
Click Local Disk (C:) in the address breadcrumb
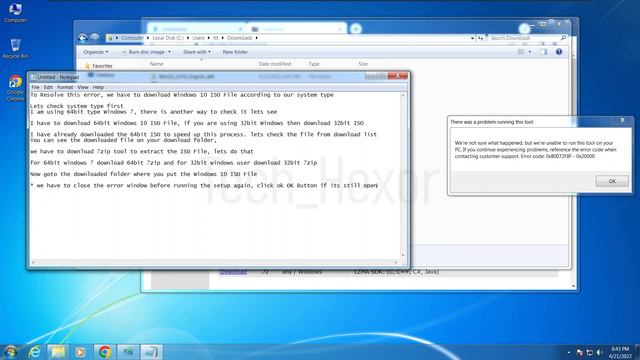click(168, 38)
